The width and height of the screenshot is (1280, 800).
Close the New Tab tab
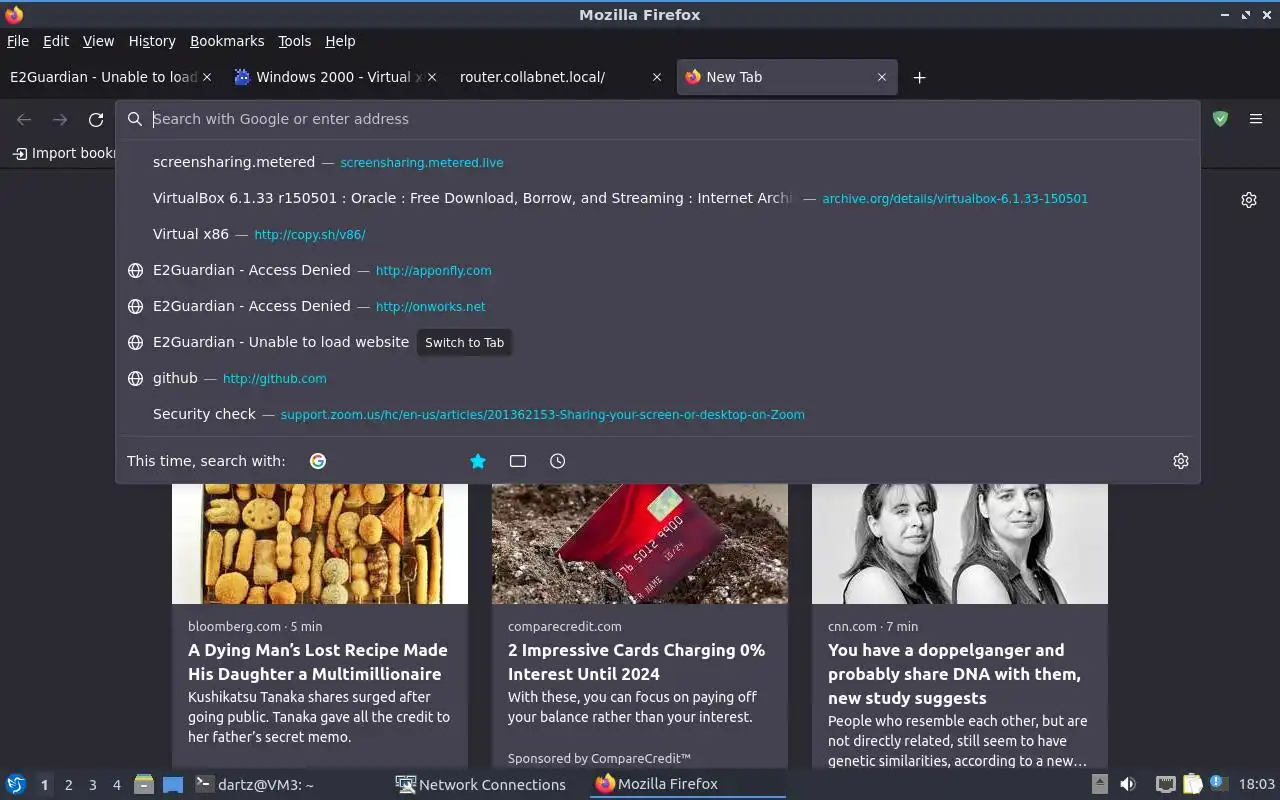(881, 77)
